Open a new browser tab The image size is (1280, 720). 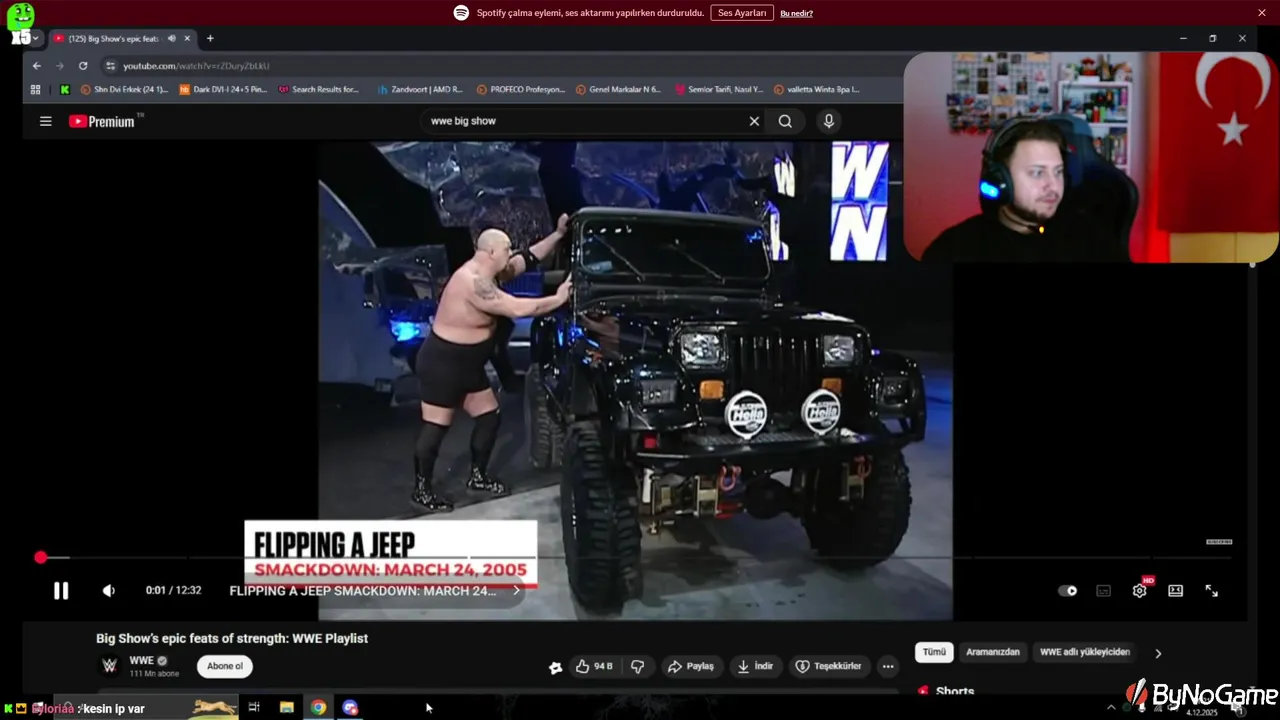pyautogui.click(x=210, y=39)
